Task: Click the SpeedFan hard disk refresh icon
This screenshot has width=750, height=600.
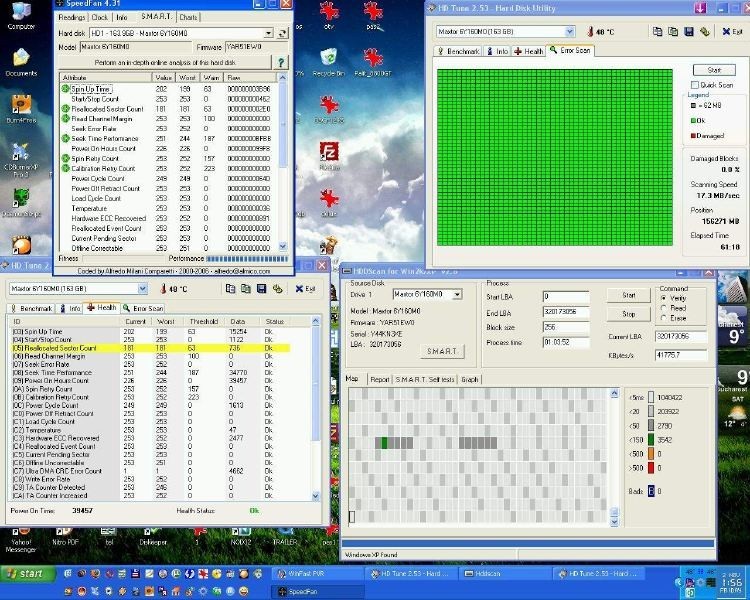Action: [x=283, y=33]
